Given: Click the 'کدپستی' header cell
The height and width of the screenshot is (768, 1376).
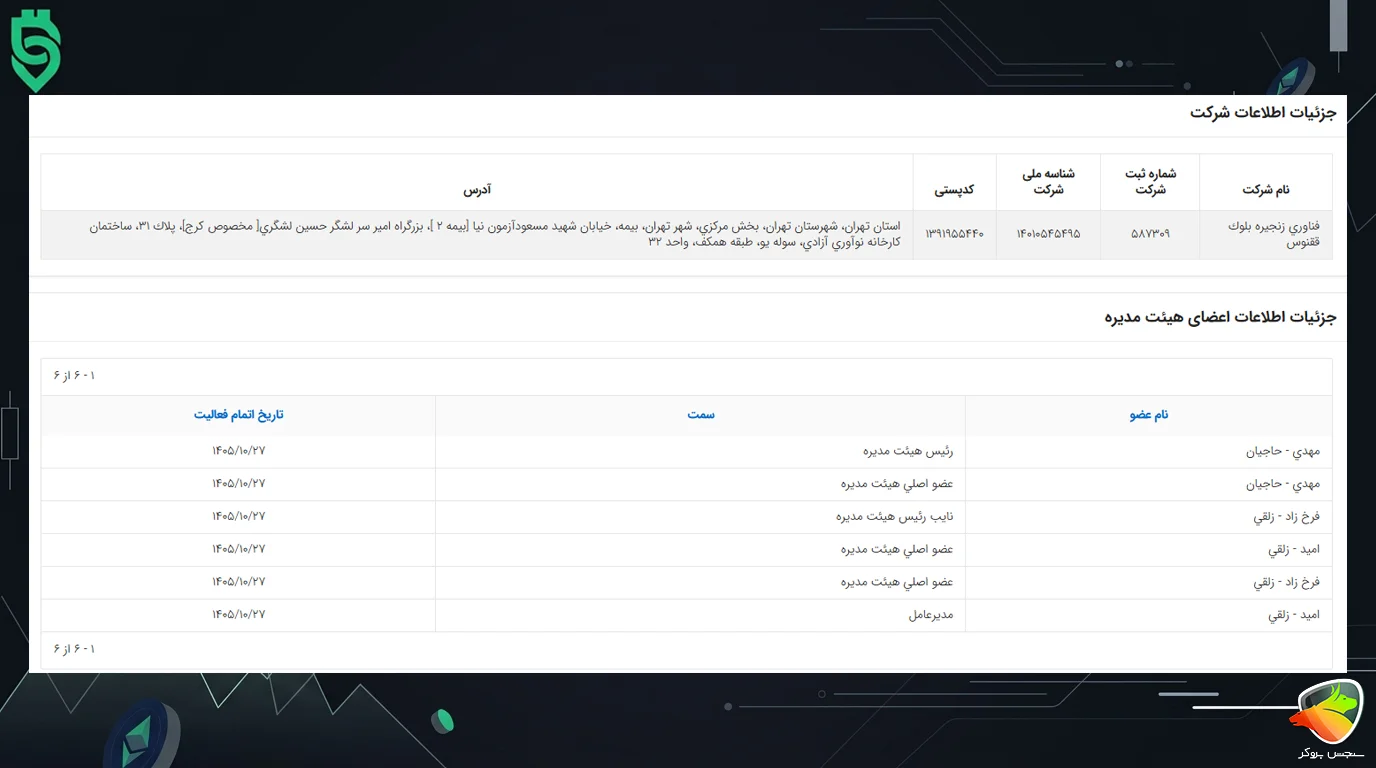Looking at the screenshot, I should pyautogui.click(x=954, y=182).
